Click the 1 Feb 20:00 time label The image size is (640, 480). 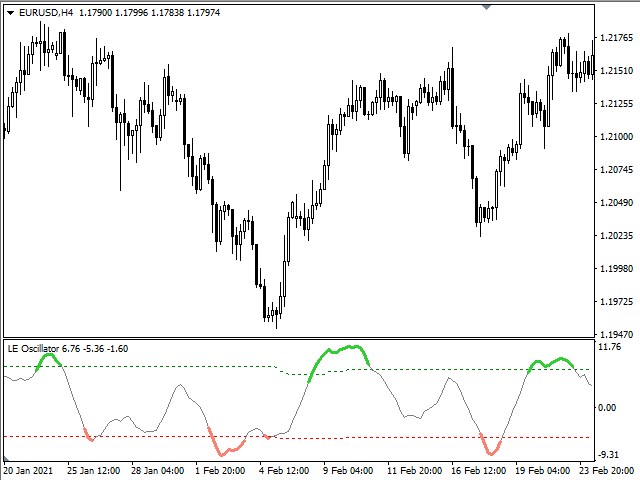pos(220,471)
